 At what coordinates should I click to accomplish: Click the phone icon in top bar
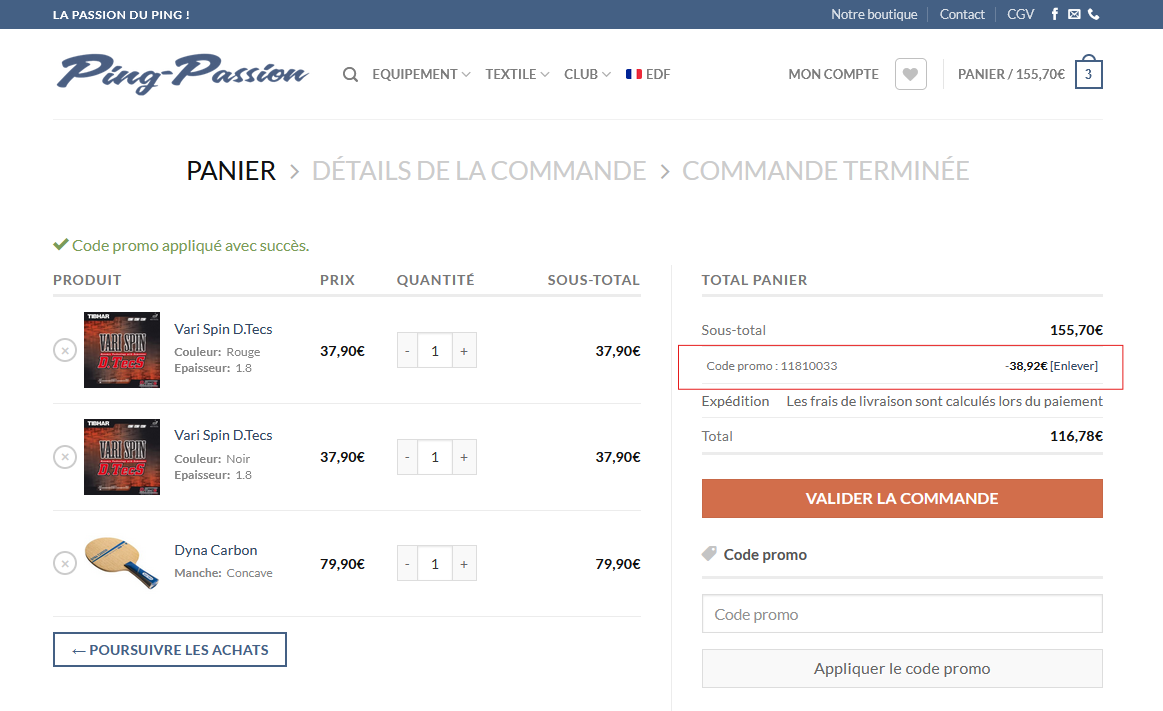click(x=1094, y=14)
